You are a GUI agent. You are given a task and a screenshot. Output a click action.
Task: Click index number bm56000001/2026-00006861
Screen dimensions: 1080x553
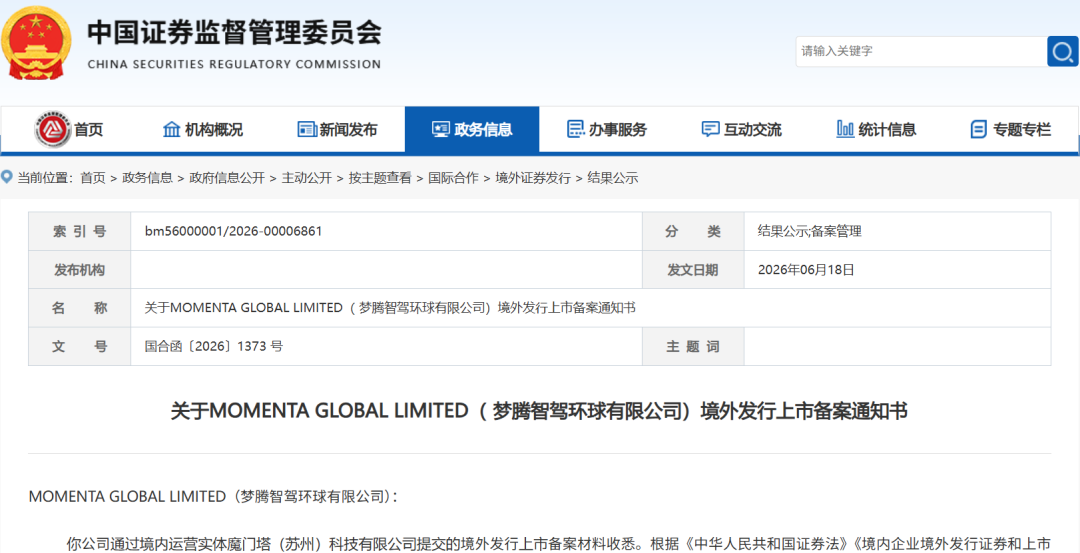point(233,231)
